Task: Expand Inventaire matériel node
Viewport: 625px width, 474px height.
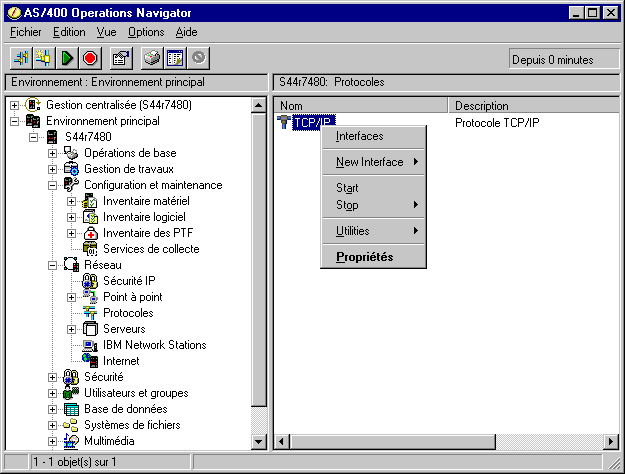Action: (x=71, y=201)
